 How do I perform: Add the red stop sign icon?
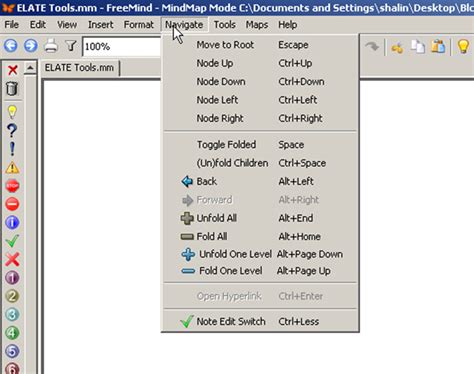point(12,186)
